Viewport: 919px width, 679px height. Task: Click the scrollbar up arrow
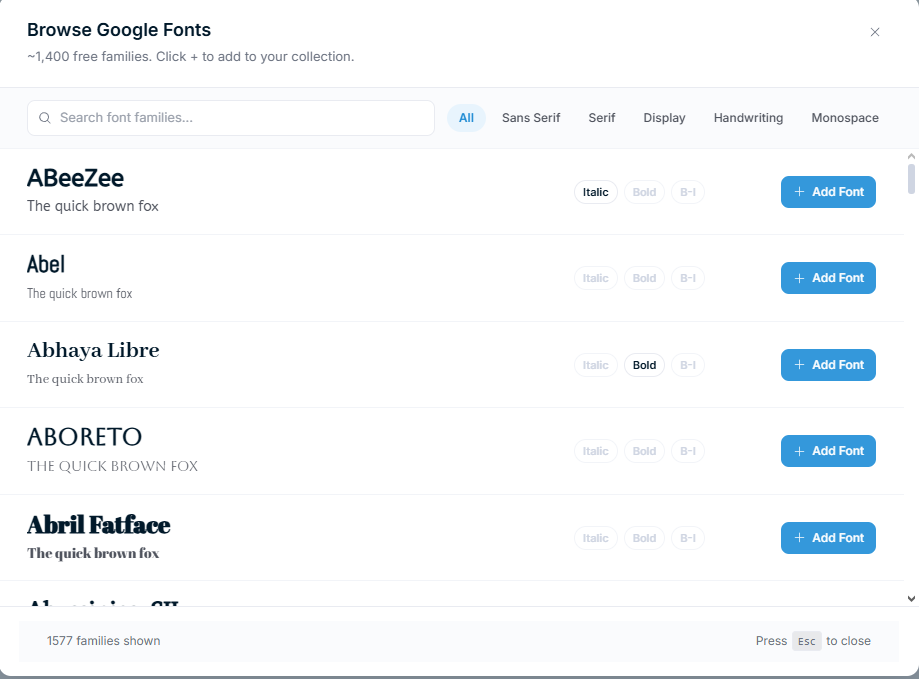(911, 156)
